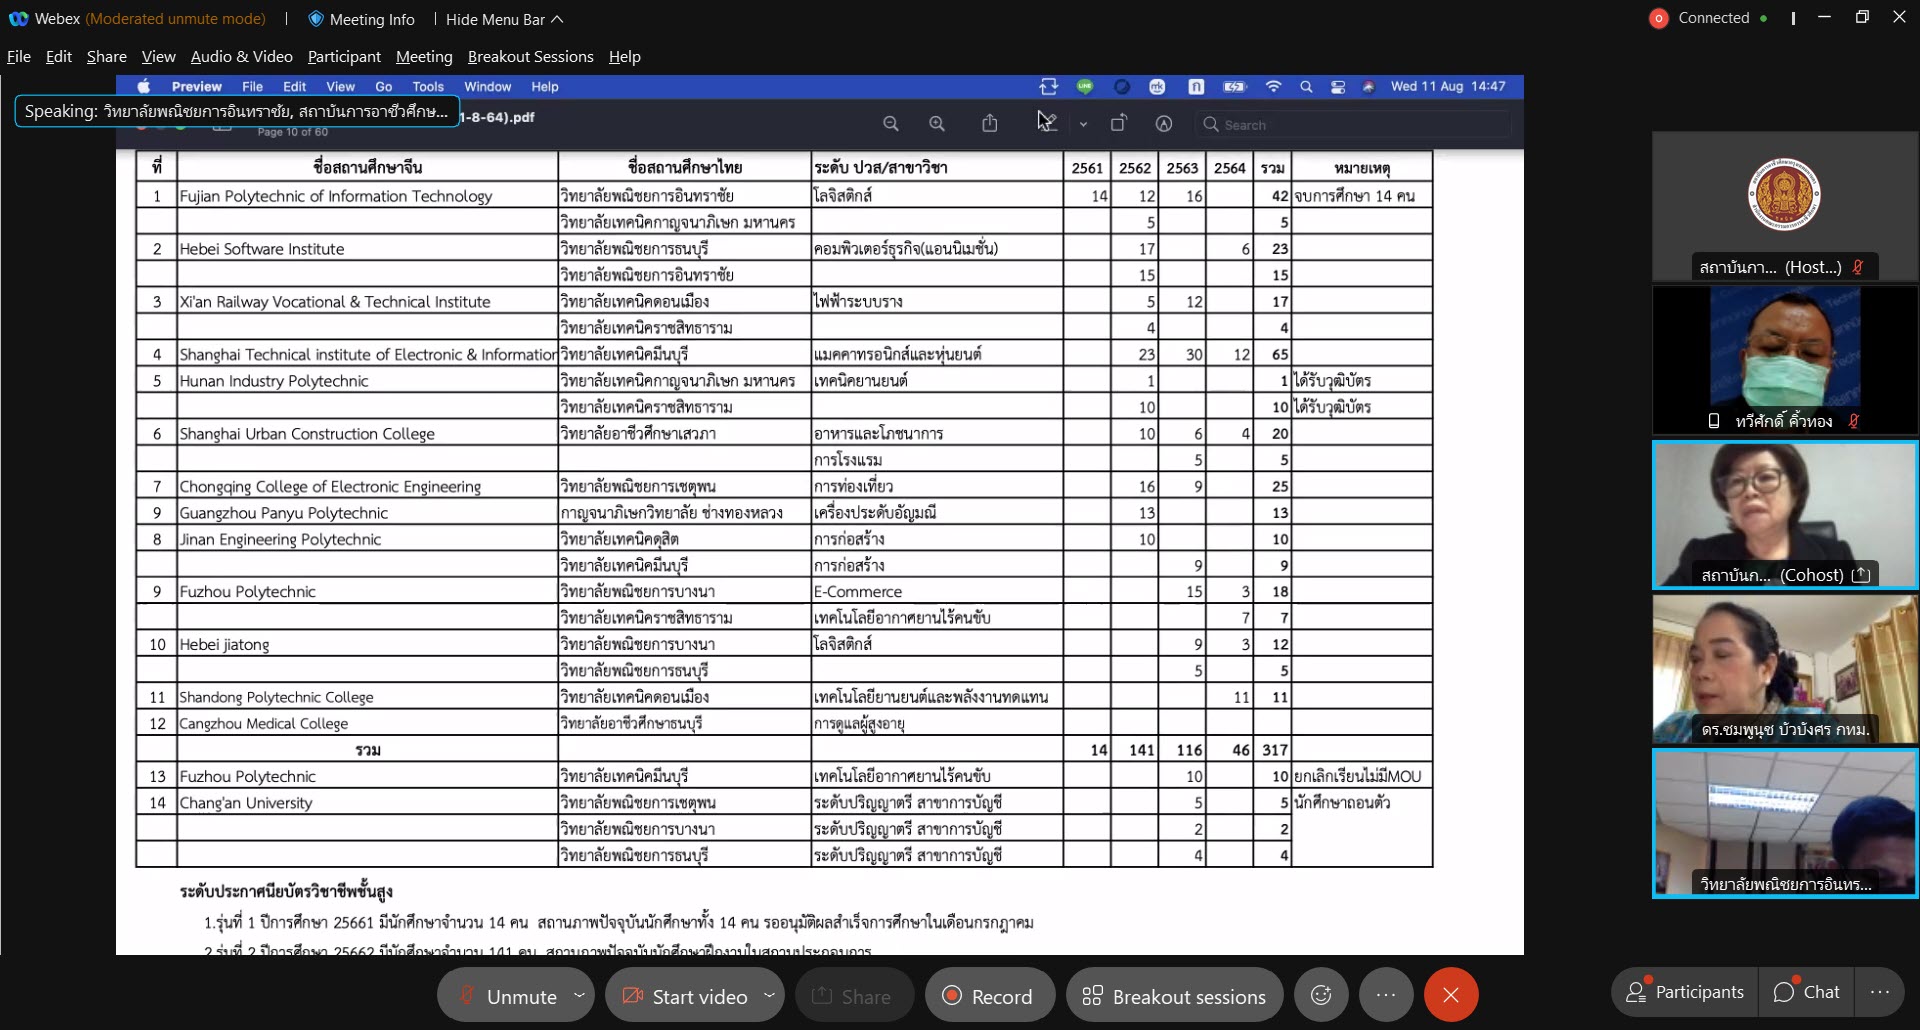Open the Window menu in Preview
Screen dimensions: 1920x1030
[x=487, y=87]
